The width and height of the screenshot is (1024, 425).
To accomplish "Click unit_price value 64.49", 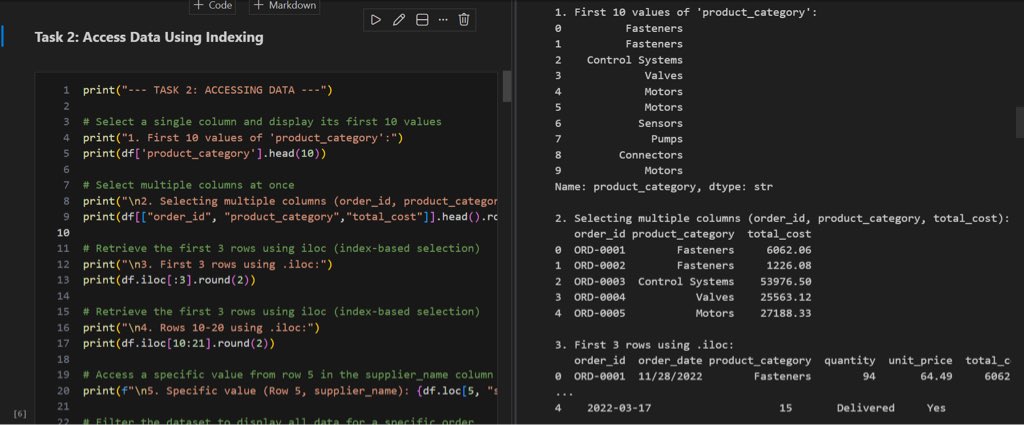I will 936,377.
